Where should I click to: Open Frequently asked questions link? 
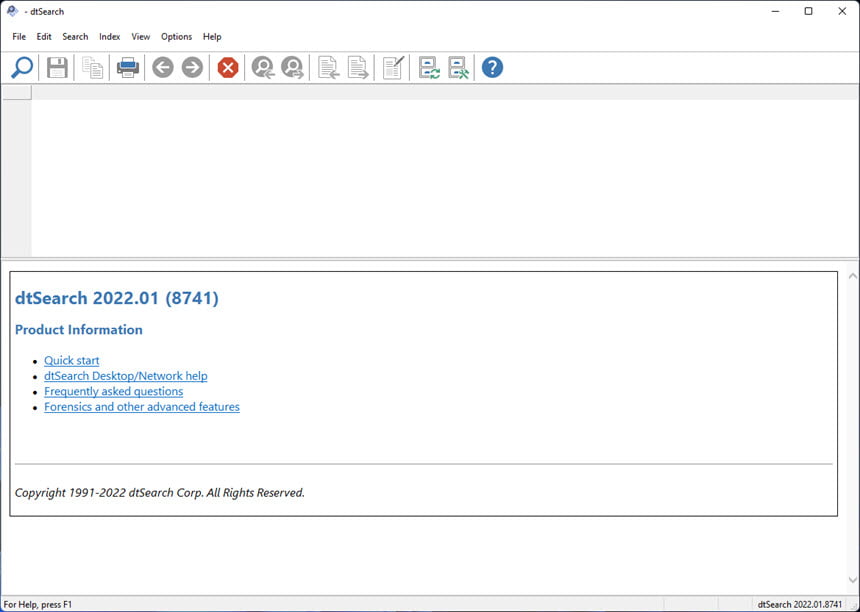tap(114, 391)
